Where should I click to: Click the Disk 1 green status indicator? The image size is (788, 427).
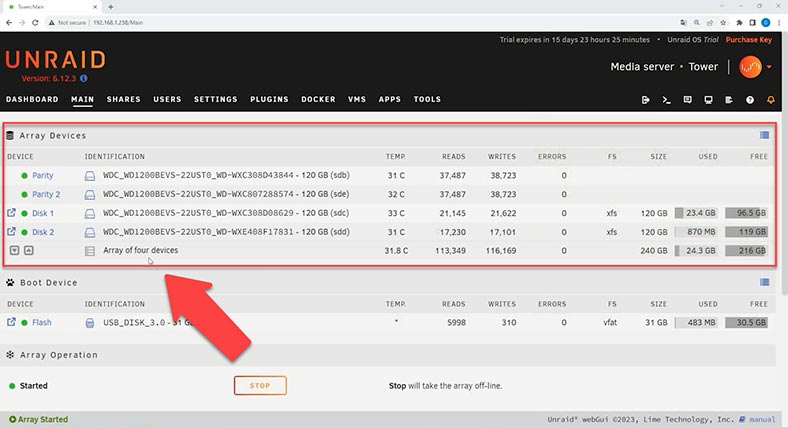tap(24, 214)
